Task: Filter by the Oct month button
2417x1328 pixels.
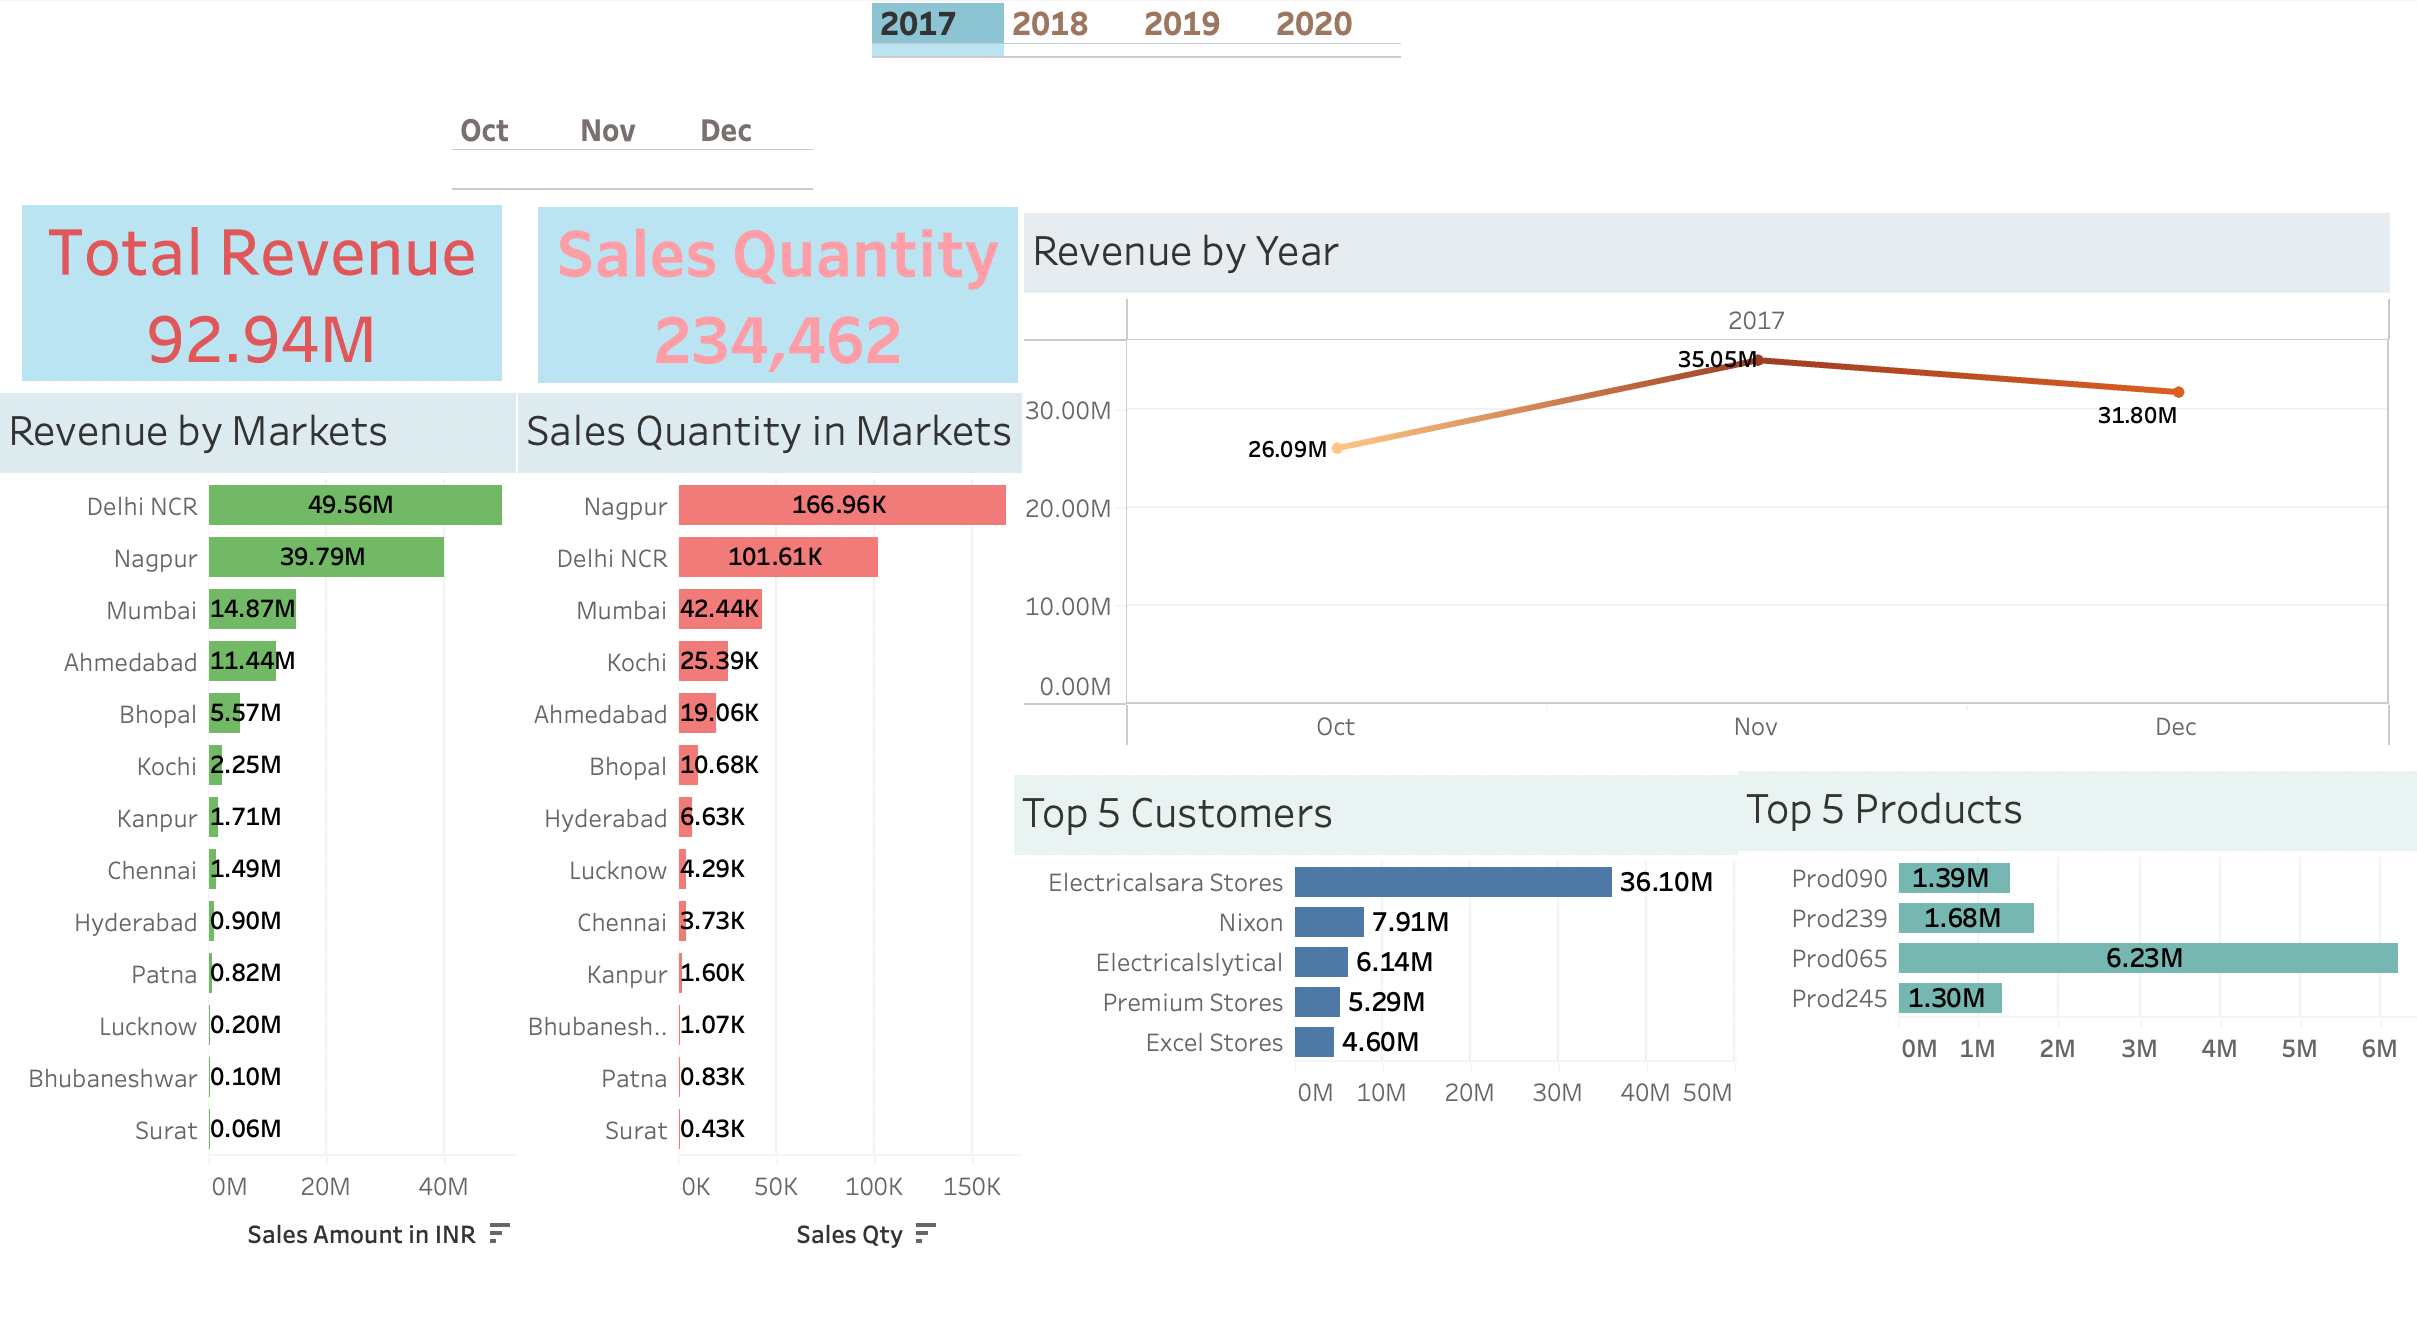Action: click(484, 131)
